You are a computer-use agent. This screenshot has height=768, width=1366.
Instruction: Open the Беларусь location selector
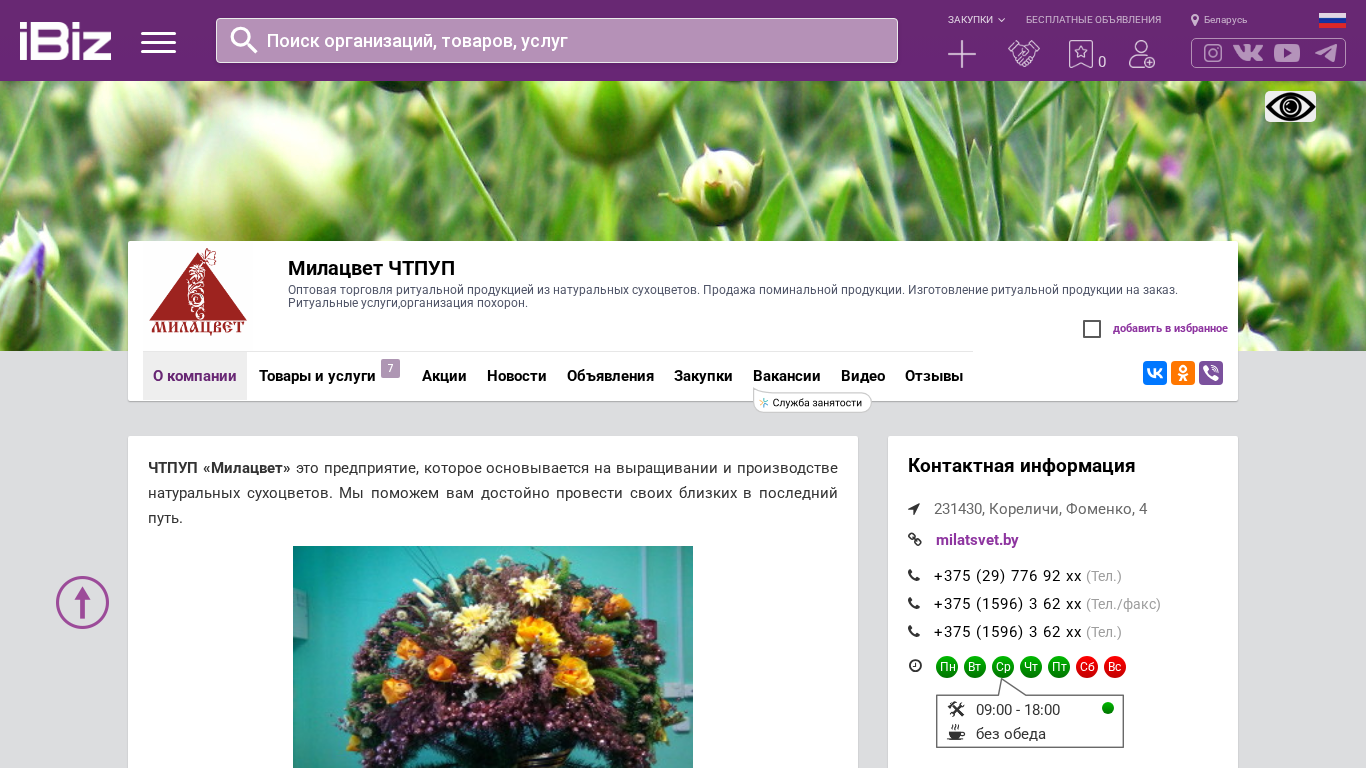pos(1219,20)
